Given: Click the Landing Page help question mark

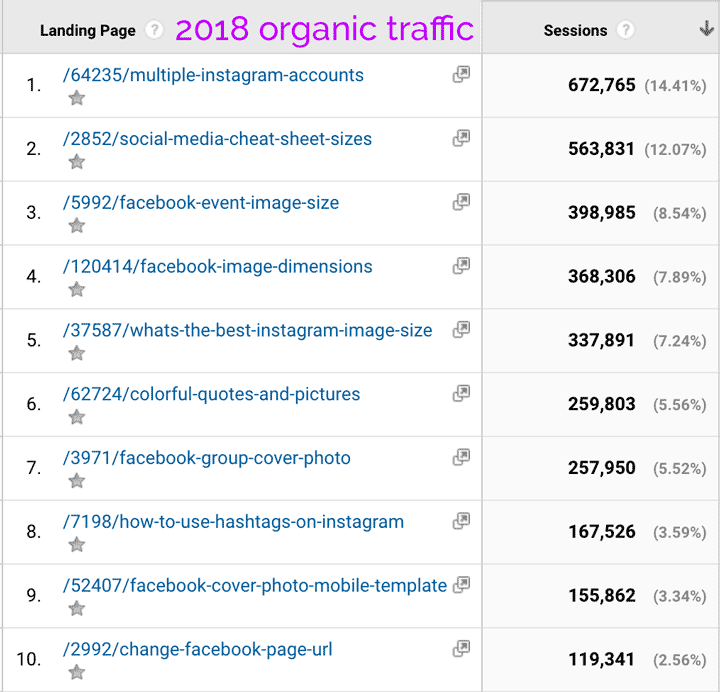Looking at the screenshot, I should pyautogui.click(x=154, y=30).
